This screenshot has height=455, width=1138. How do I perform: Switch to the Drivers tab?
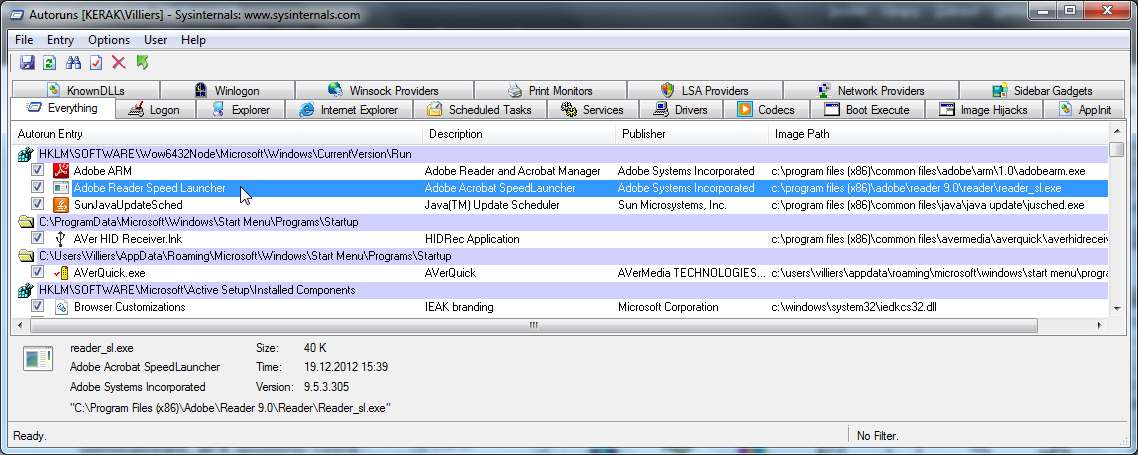coord(681,110)
